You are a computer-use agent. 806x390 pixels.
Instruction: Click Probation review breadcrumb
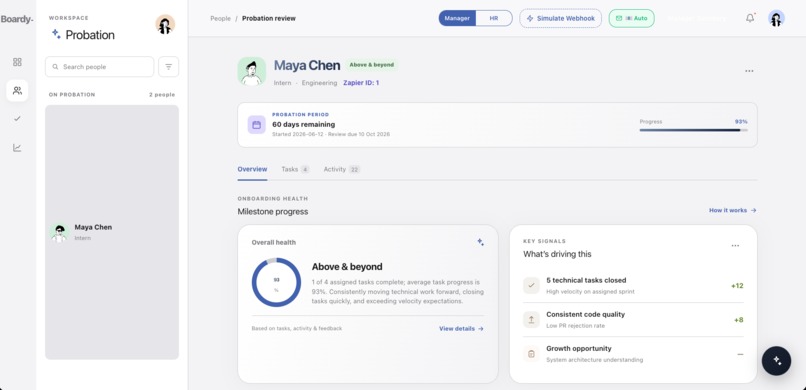click(269, 18)
